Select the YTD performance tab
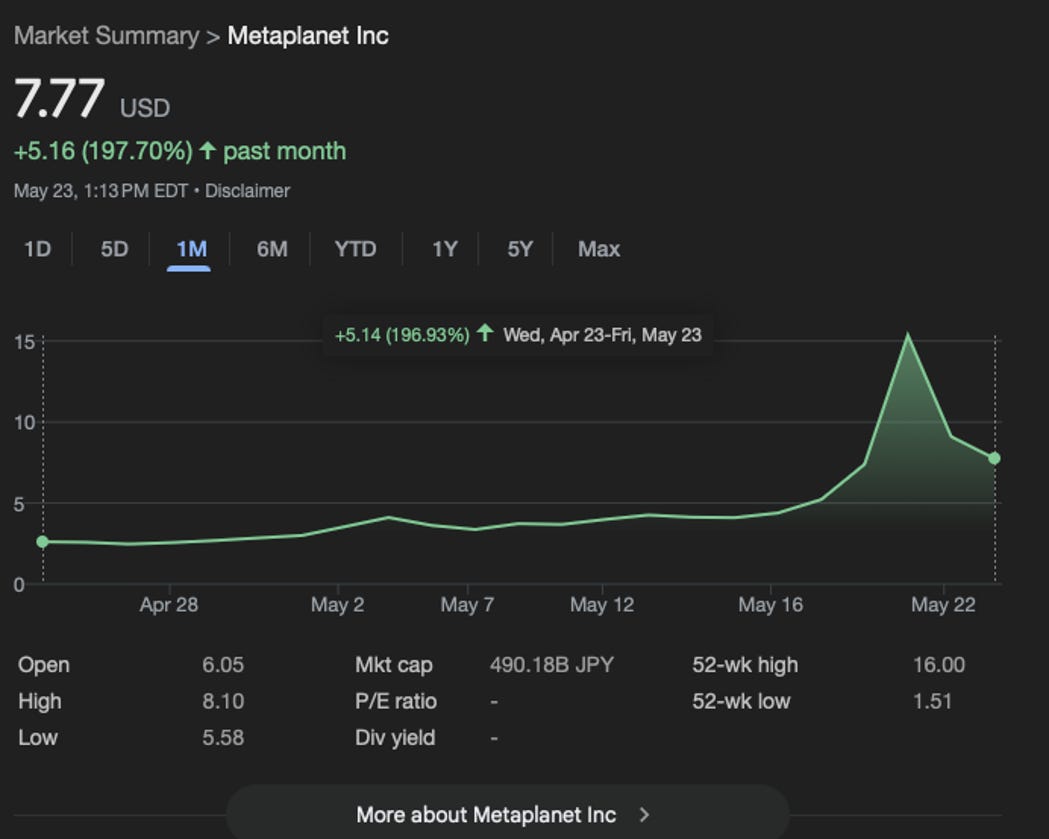This screenshot has width=1049, height=839. point(355,249)
